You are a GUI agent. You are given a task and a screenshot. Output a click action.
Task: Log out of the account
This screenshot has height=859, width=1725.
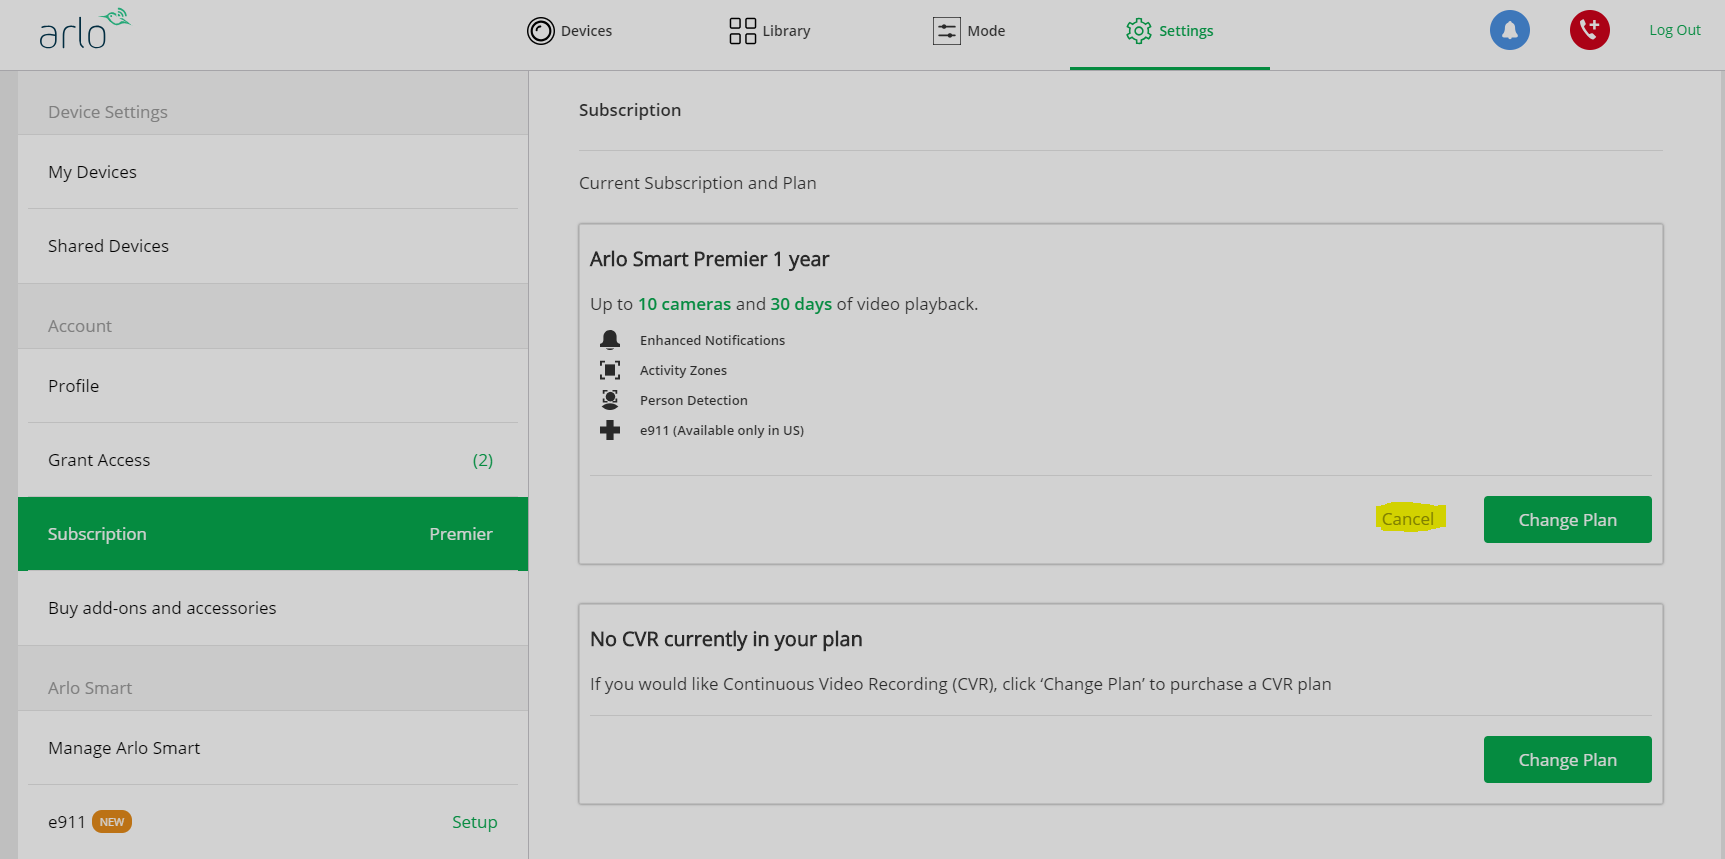pos(1674,30)
